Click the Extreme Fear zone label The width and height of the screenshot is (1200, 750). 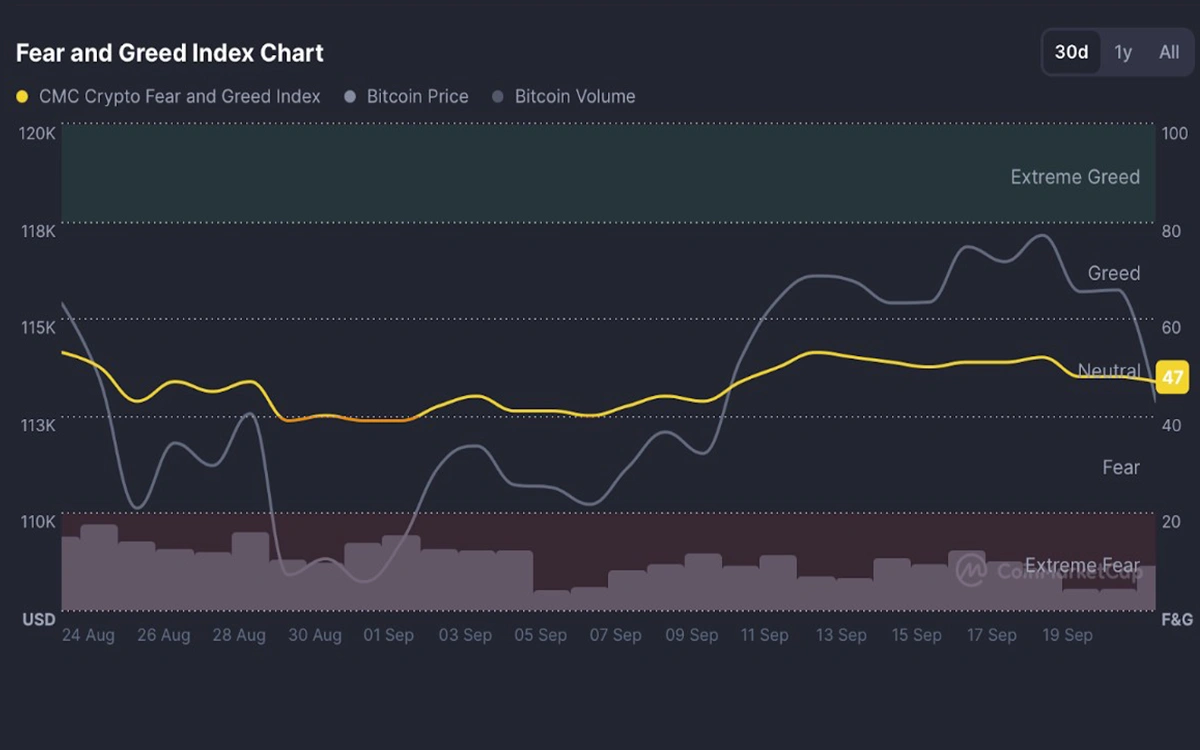(x=1082, y=566)
